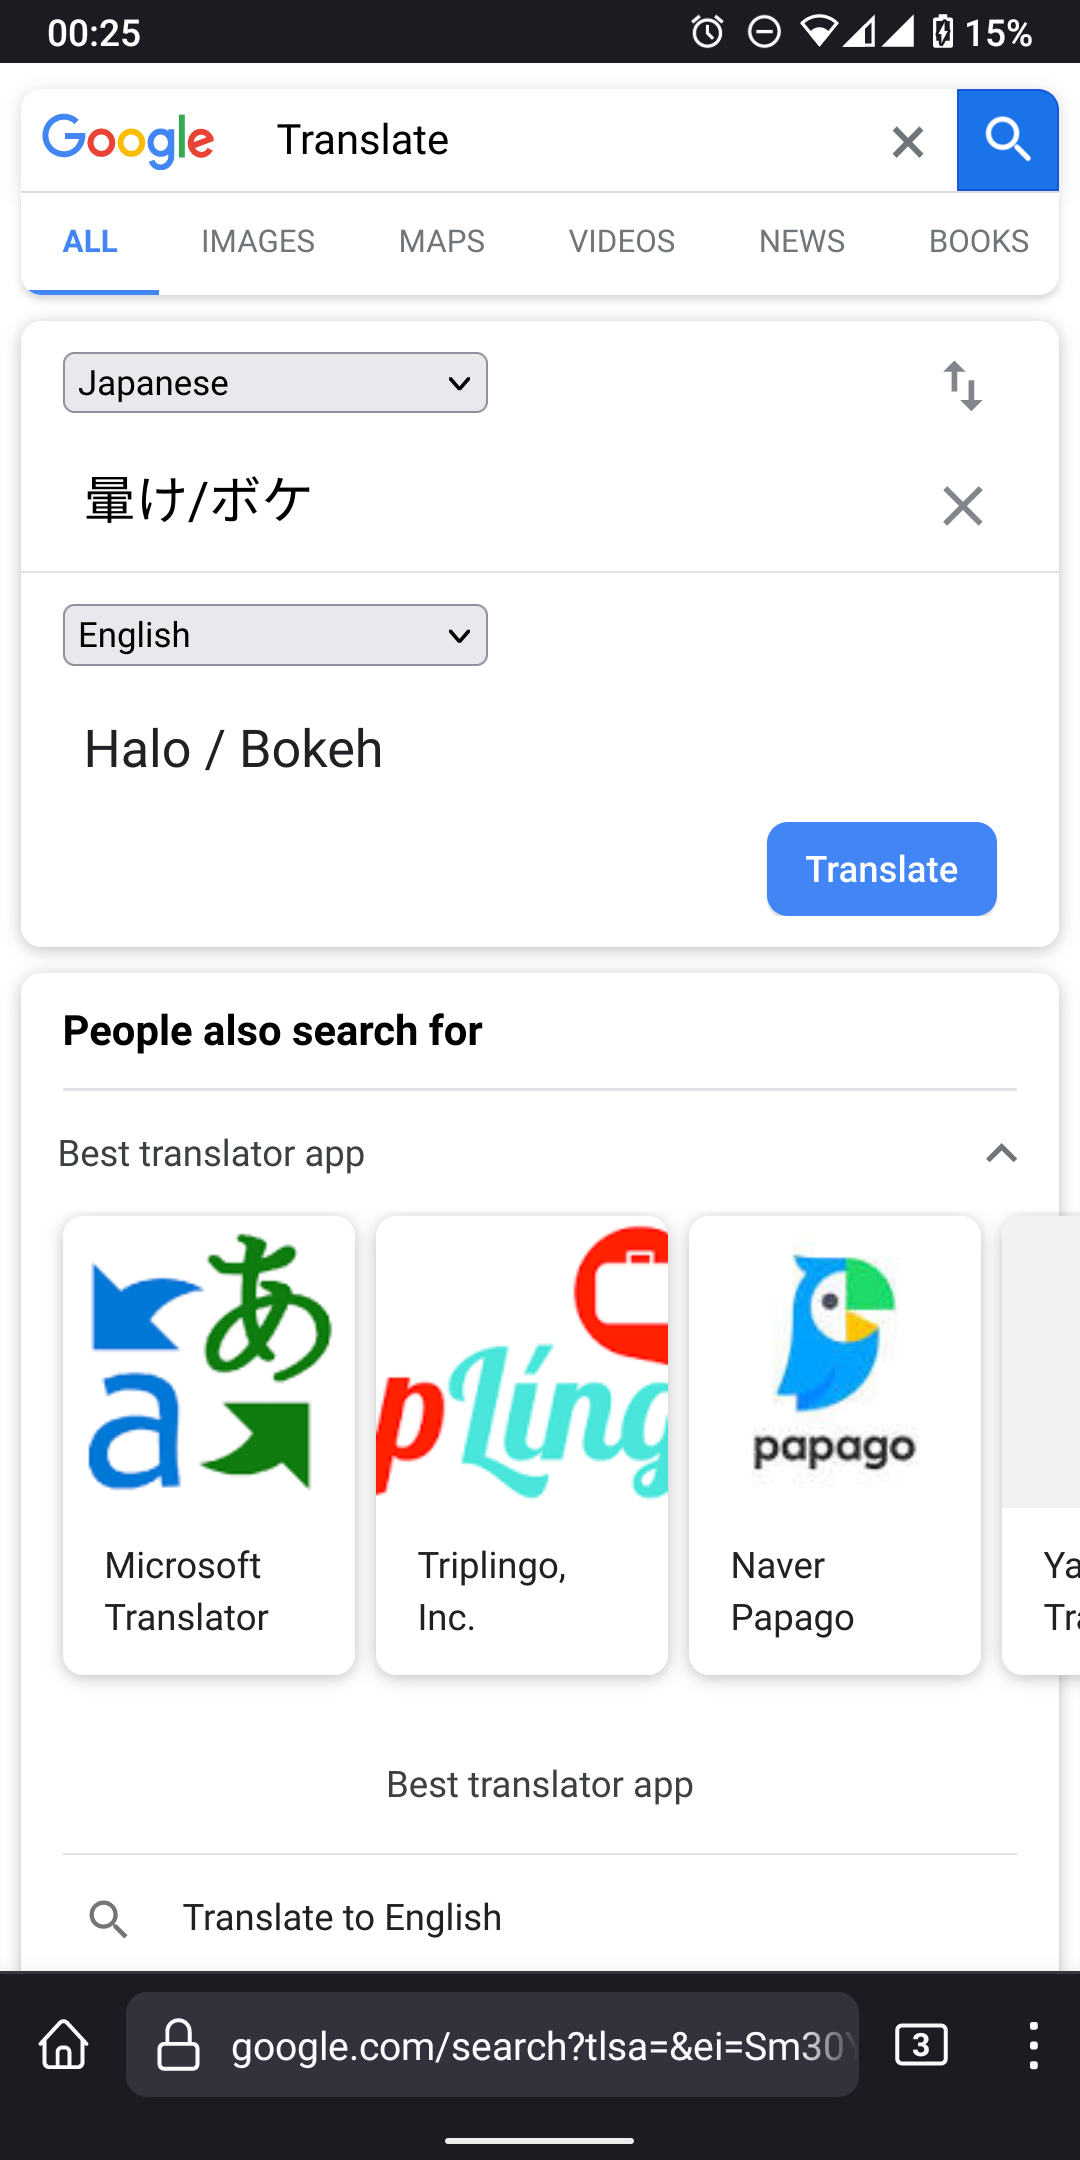Viewport: 1080px width, 2160px height.
Task: Switch to the Videos tab
Action: coord(622,242)
